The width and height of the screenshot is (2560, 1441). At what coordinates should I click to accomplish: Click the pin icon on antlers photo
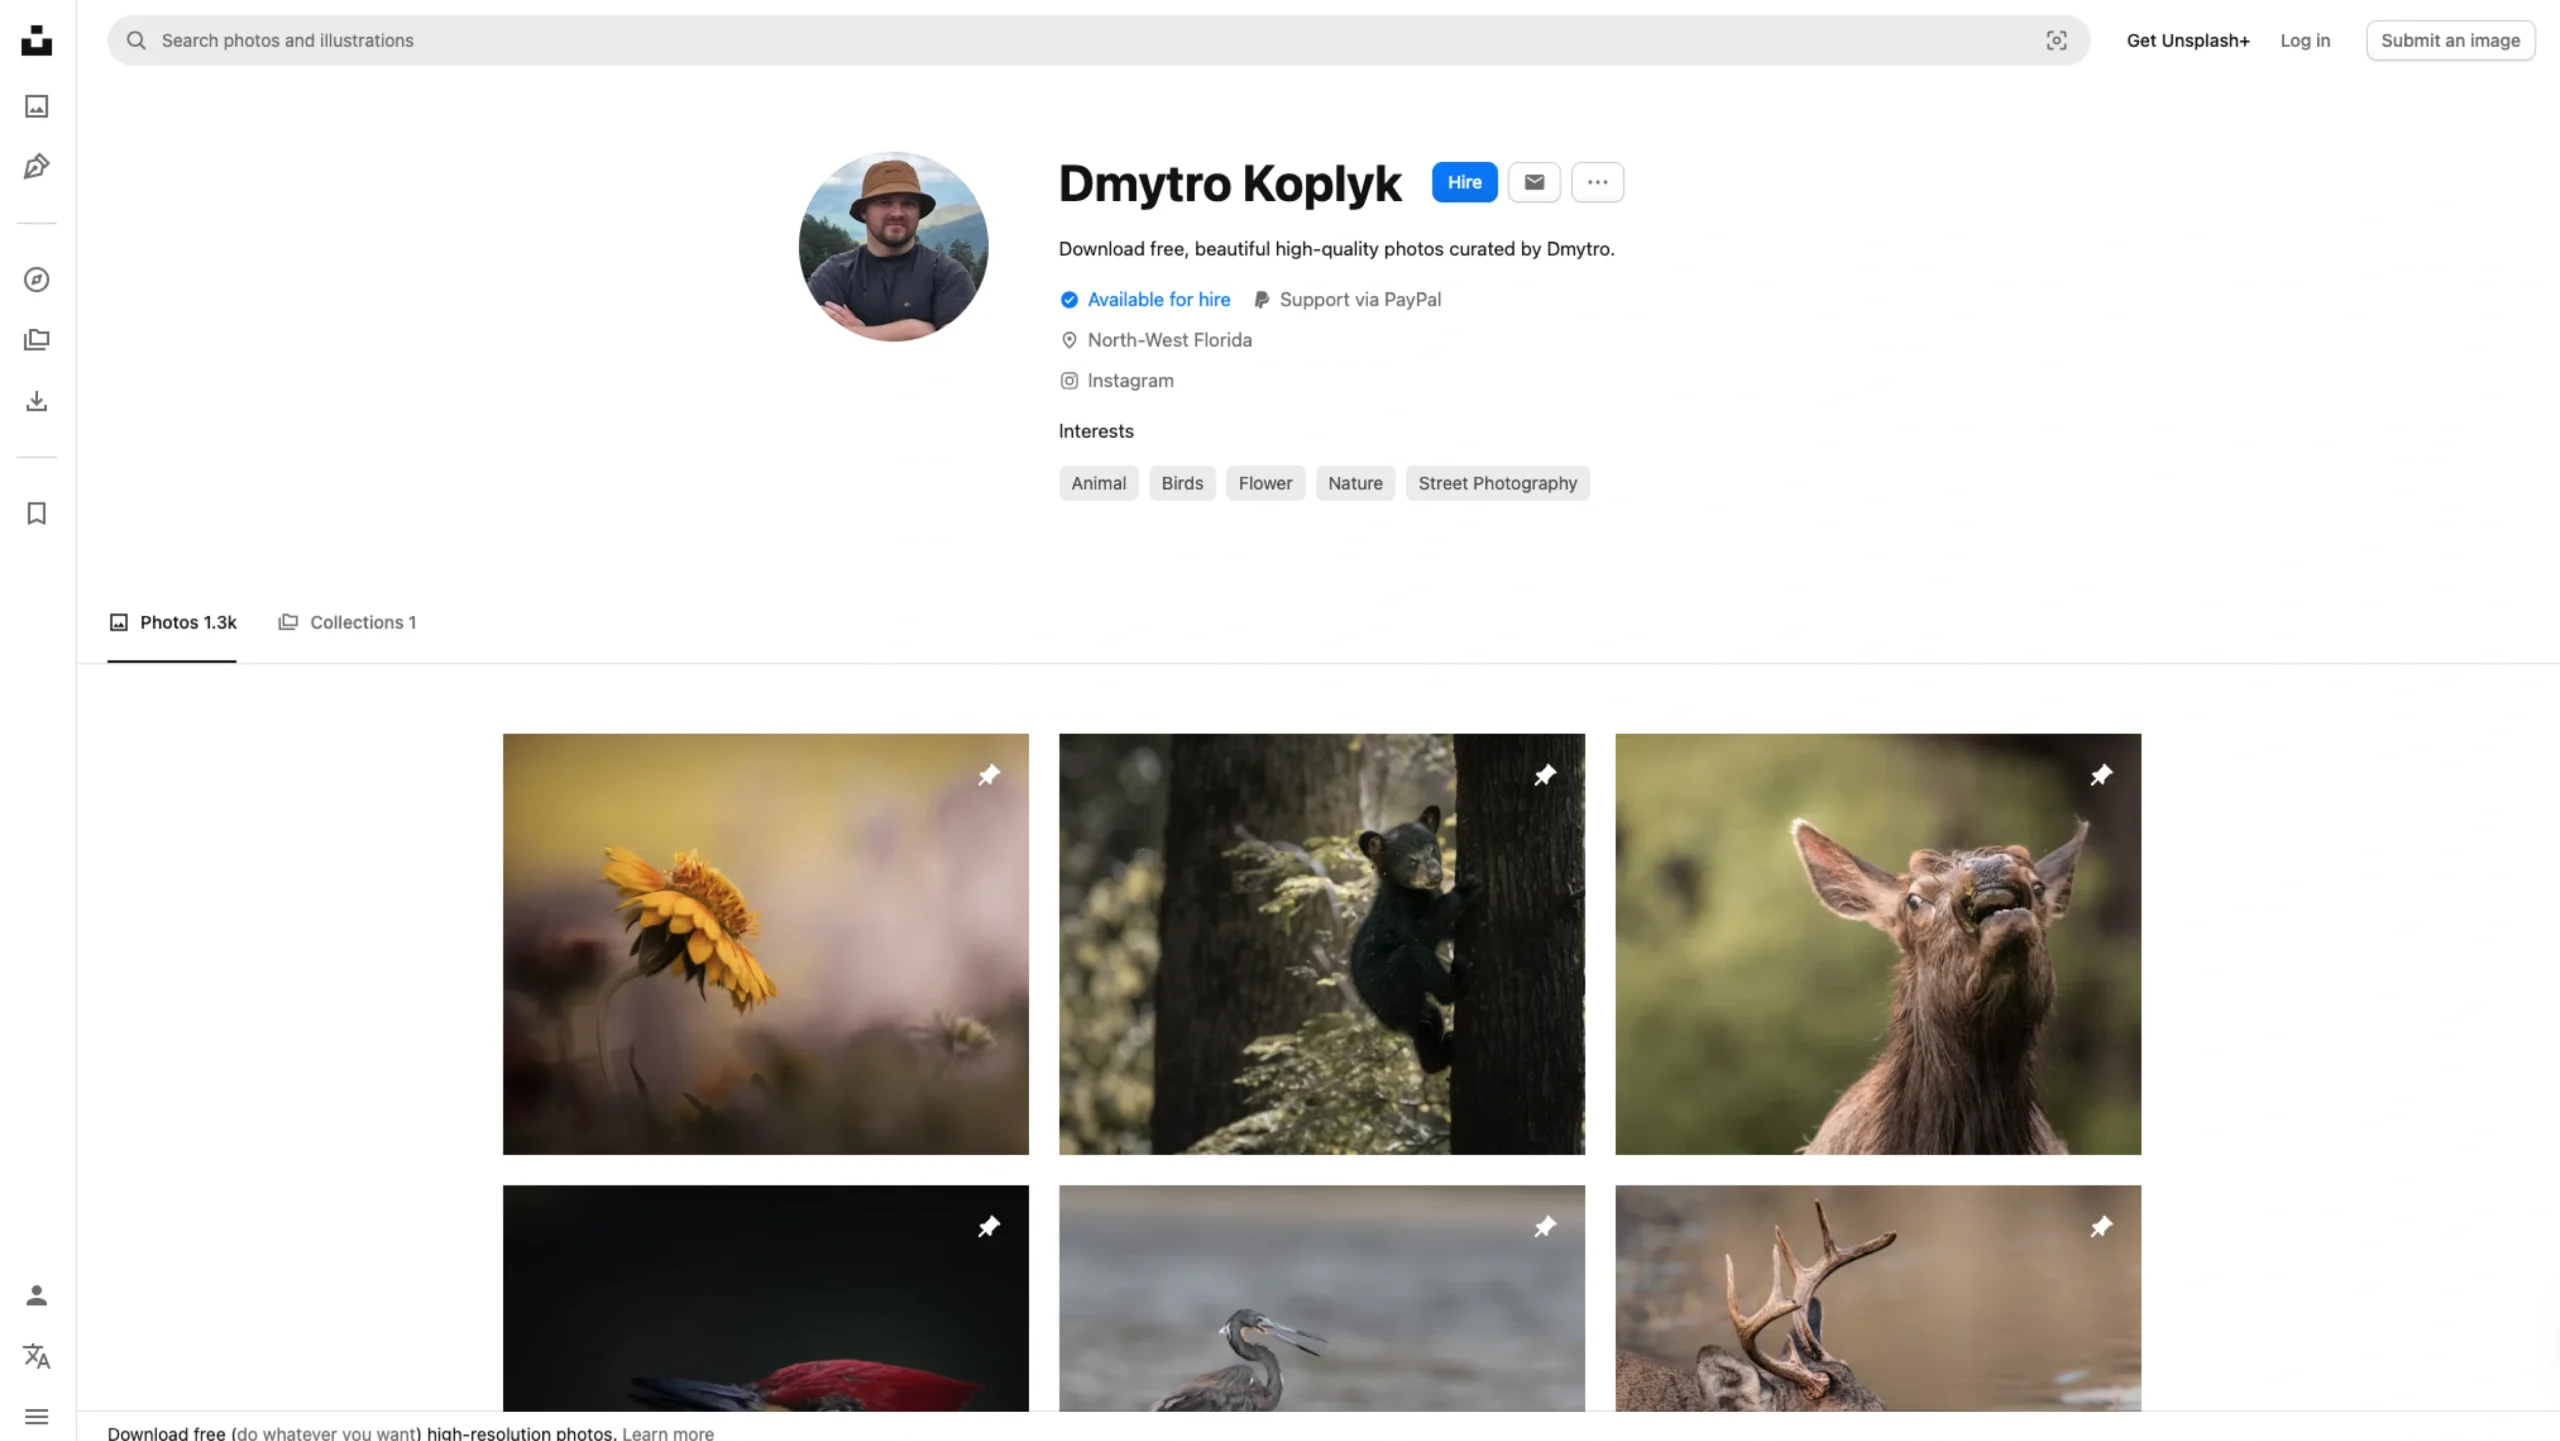[2101, 1226]
